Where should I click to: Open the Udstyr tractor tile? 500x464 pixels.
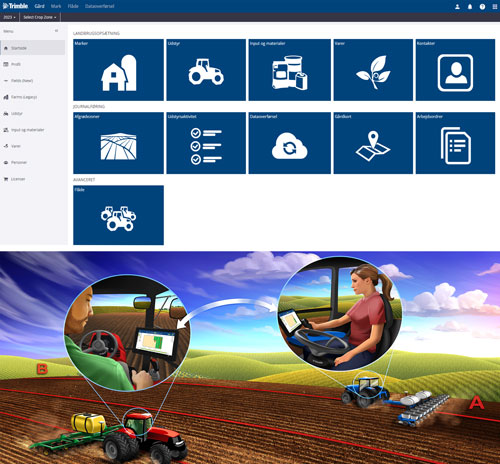click(206, 70)
